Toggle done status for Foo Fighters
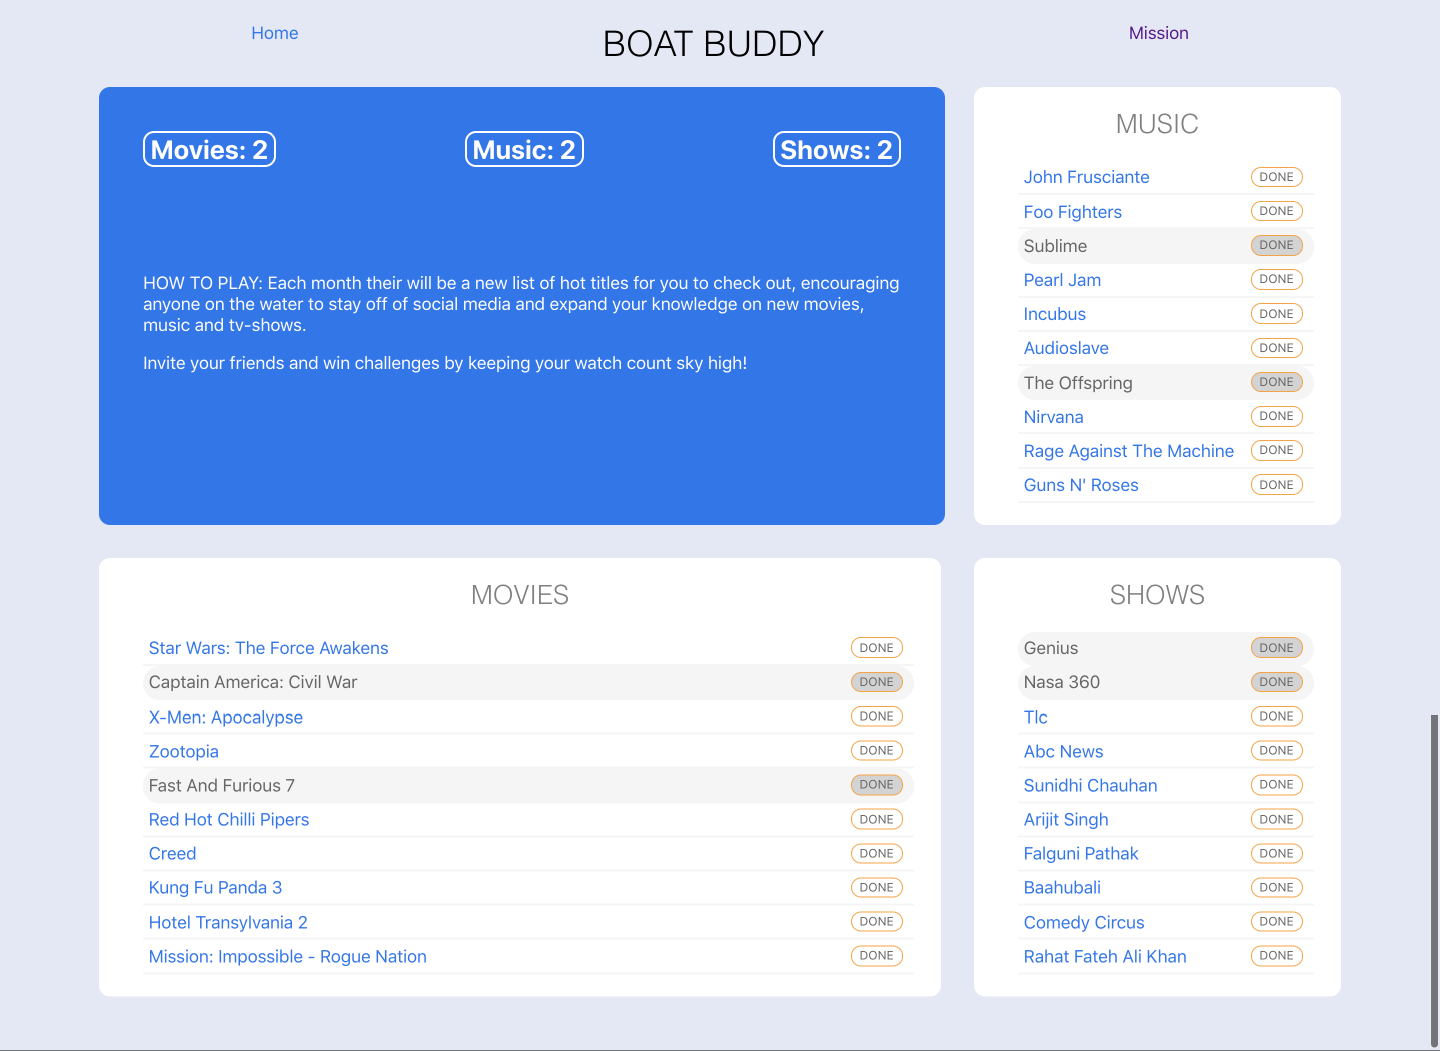This screenshot has height=1051, width=1440. pos(1276,211)
